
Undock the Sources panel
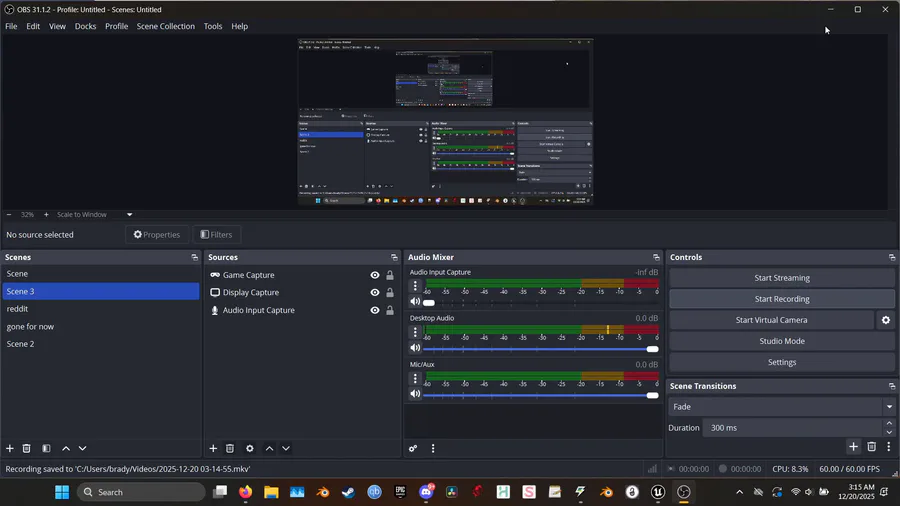(394, 258)
